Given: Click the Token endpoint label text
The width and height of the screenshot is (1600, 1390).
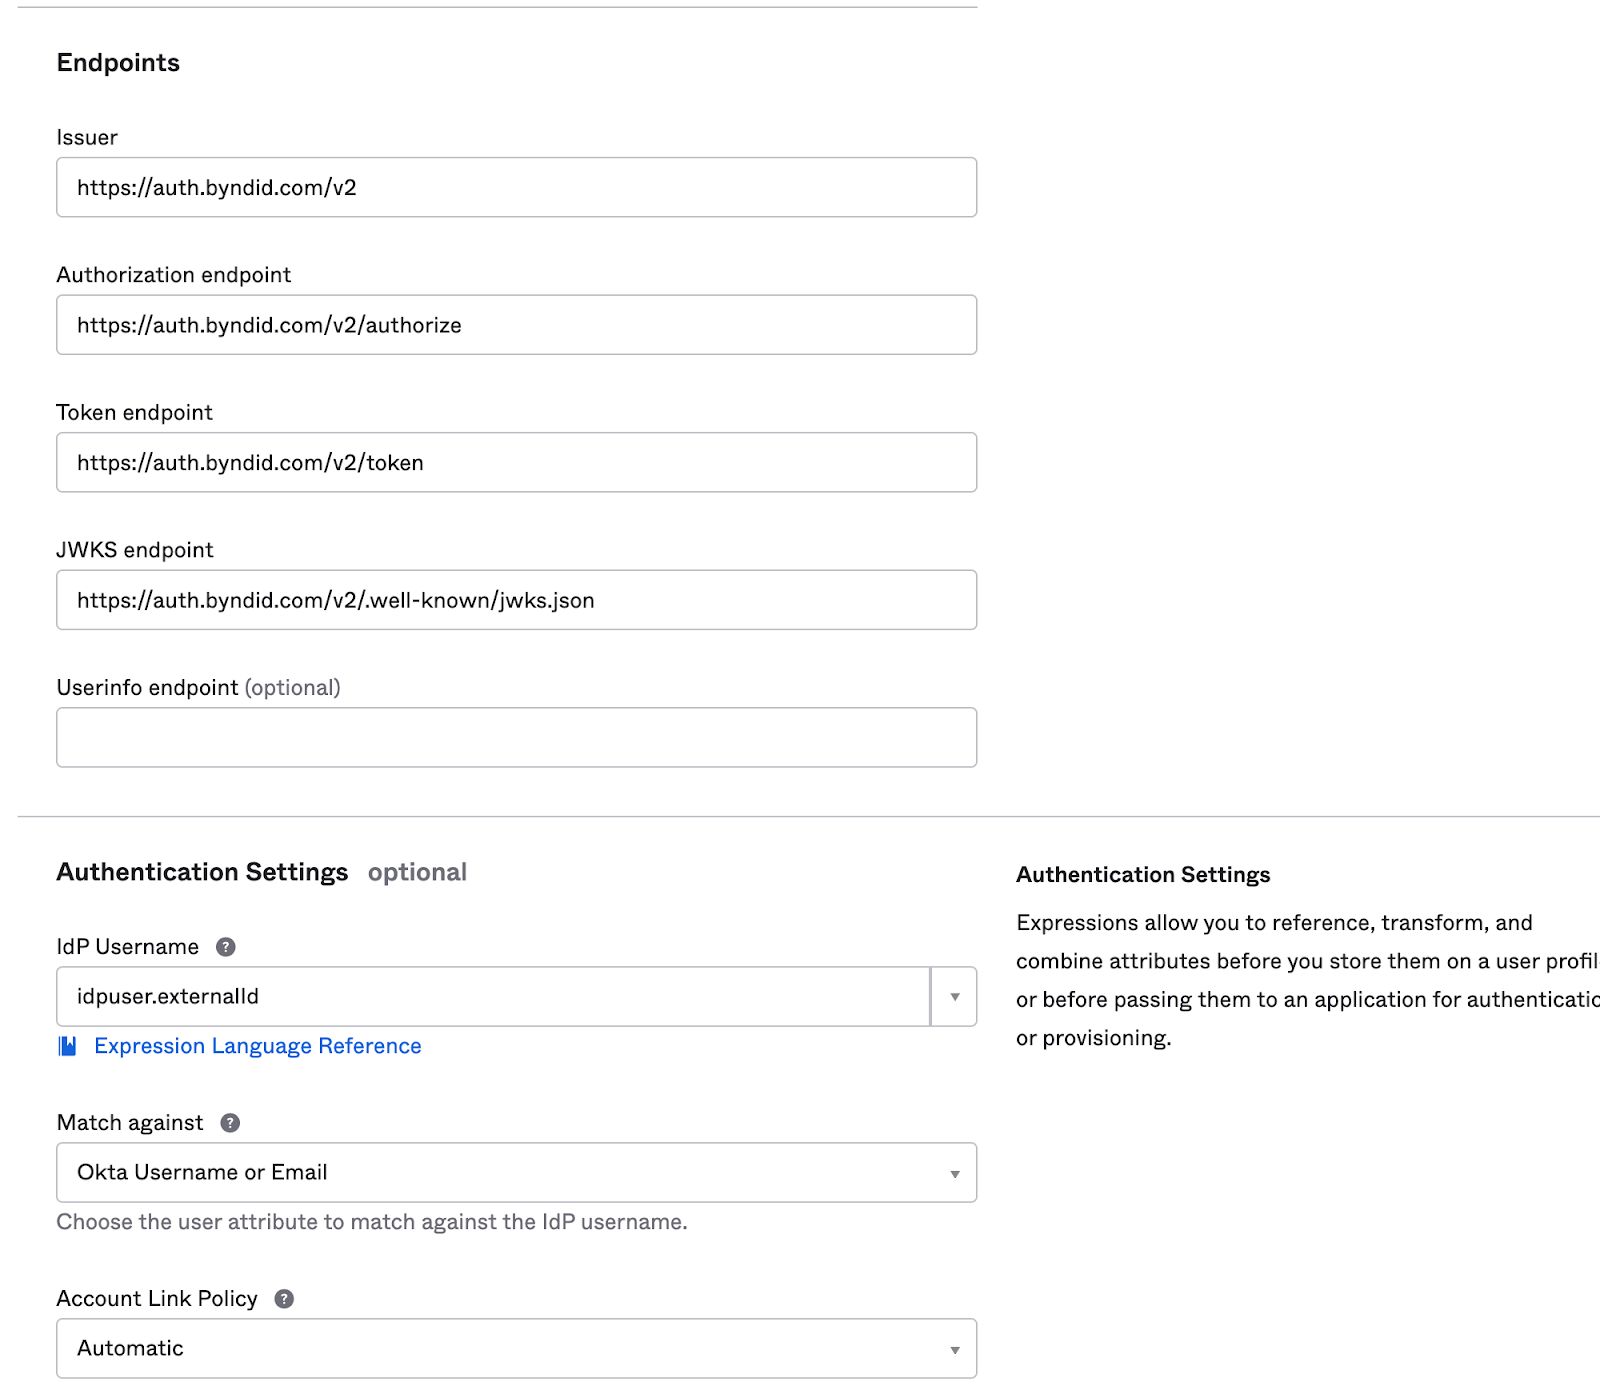Looking at the screenshot, I should coord(135,413).
